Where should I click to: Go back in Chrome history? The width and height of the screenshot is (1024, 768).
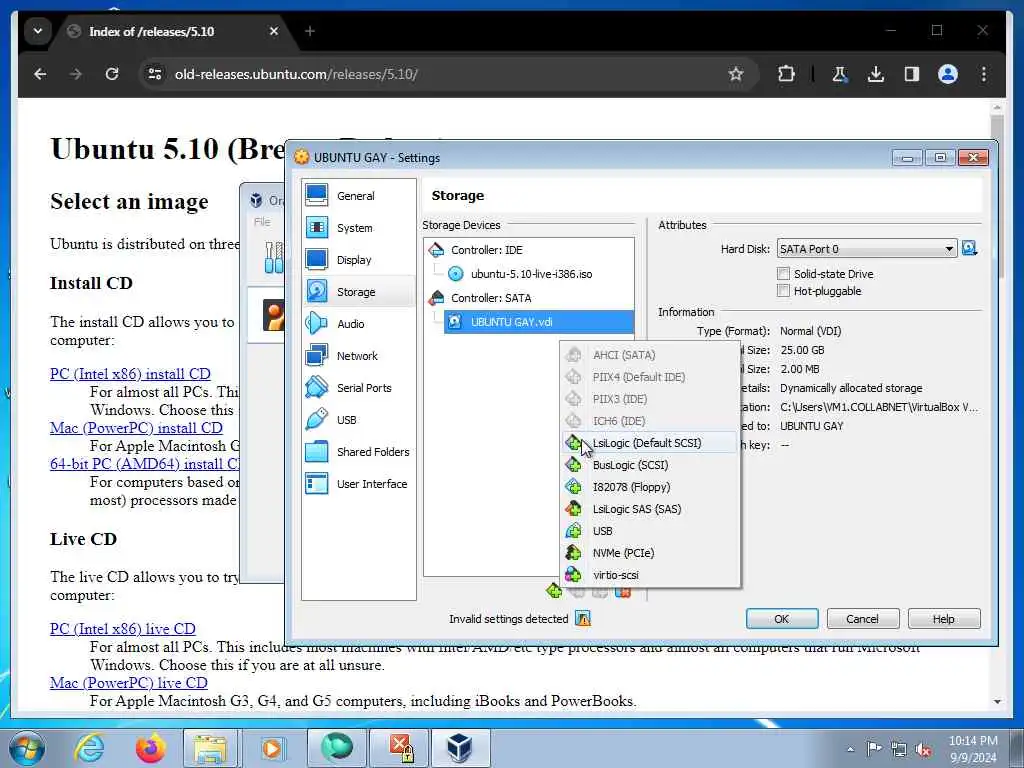click(x=40, y=74)
